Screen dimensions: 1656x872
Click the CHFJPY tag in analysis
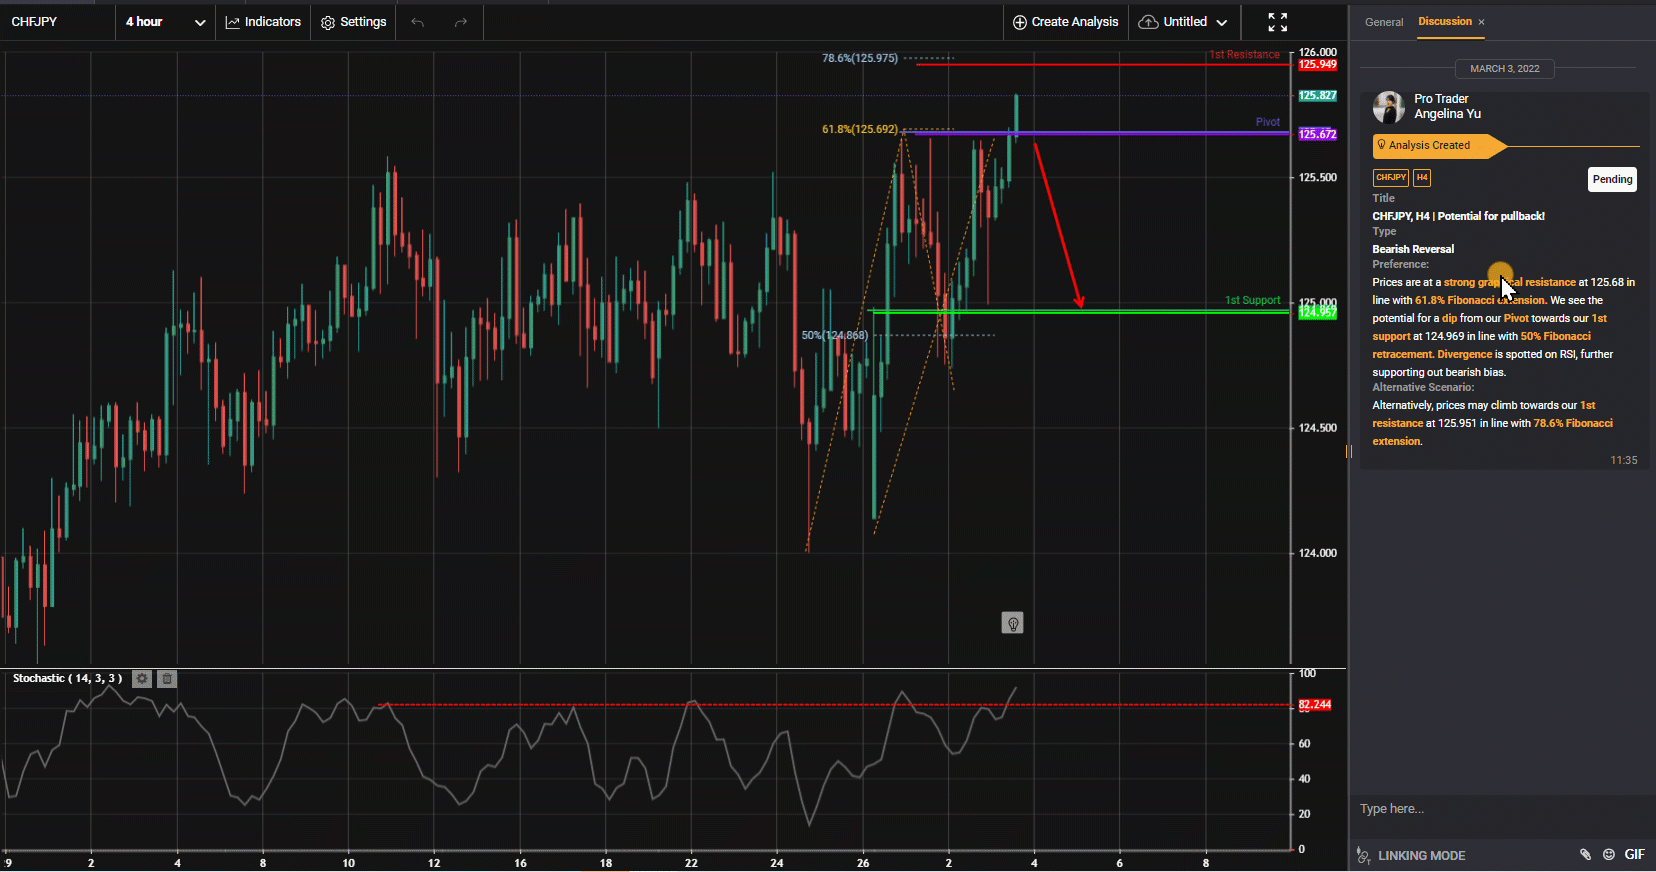point(1391,178)
